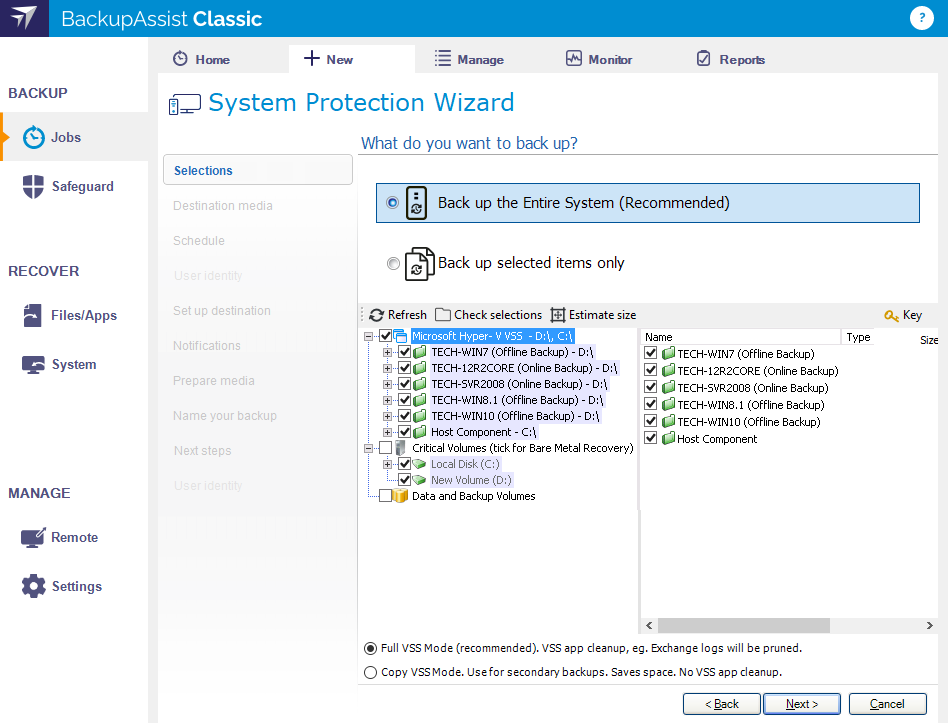Collapse the Microsoft Hyper-V VSS node
Screen dimensions: 948x723
click(x=368, y=336)
